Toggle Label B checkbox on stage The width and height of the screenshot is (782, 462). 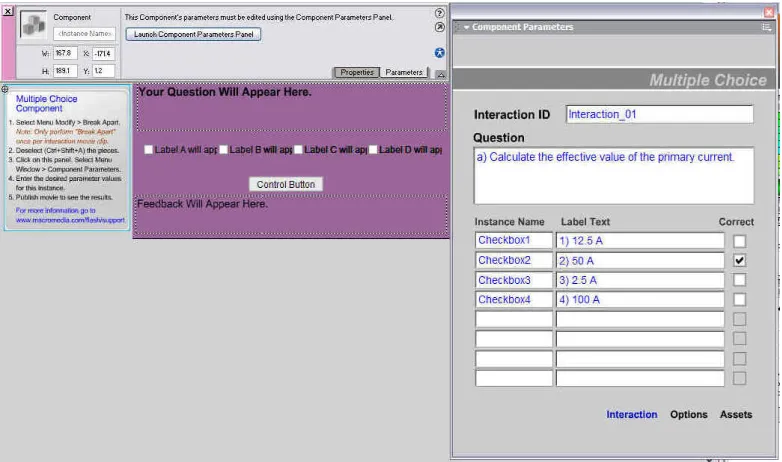pos(223,150)
